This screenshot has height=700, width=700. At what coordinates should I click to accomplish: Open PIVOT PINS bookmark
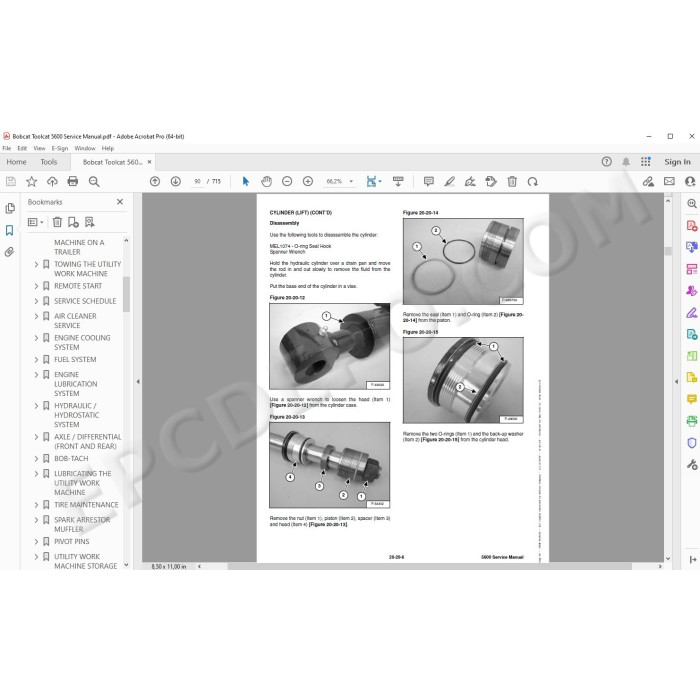click(x=72, y=542)
